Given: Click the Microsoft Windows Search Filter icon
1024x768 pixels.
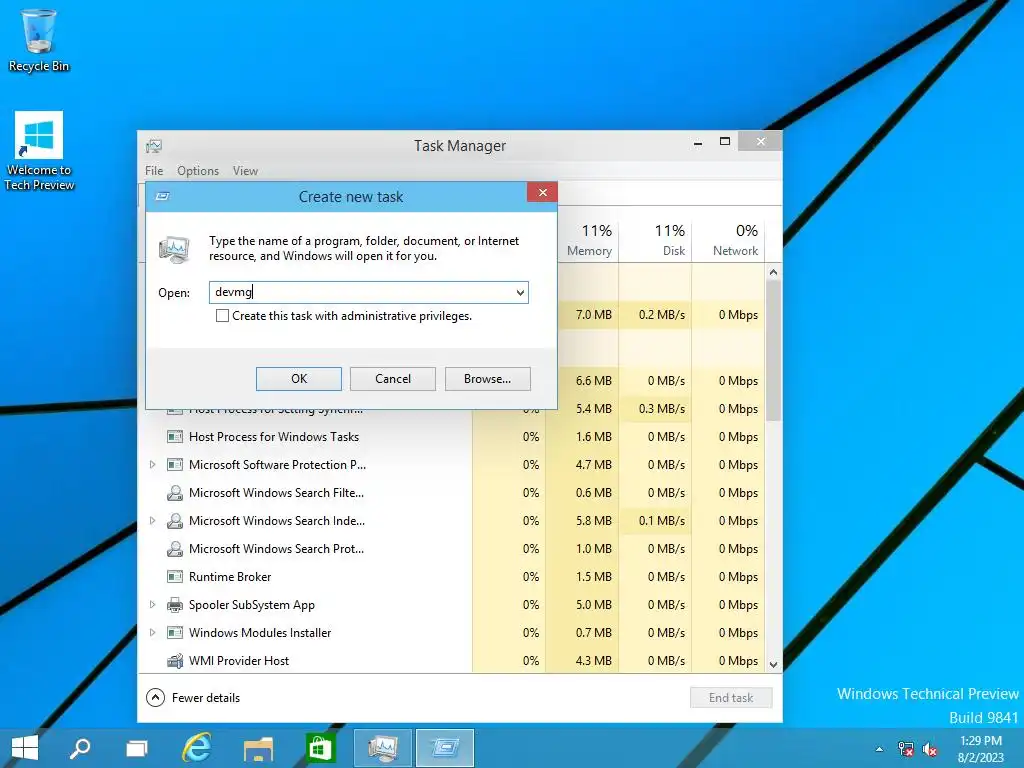Looking at the screenshot, I should pos(174,493).
